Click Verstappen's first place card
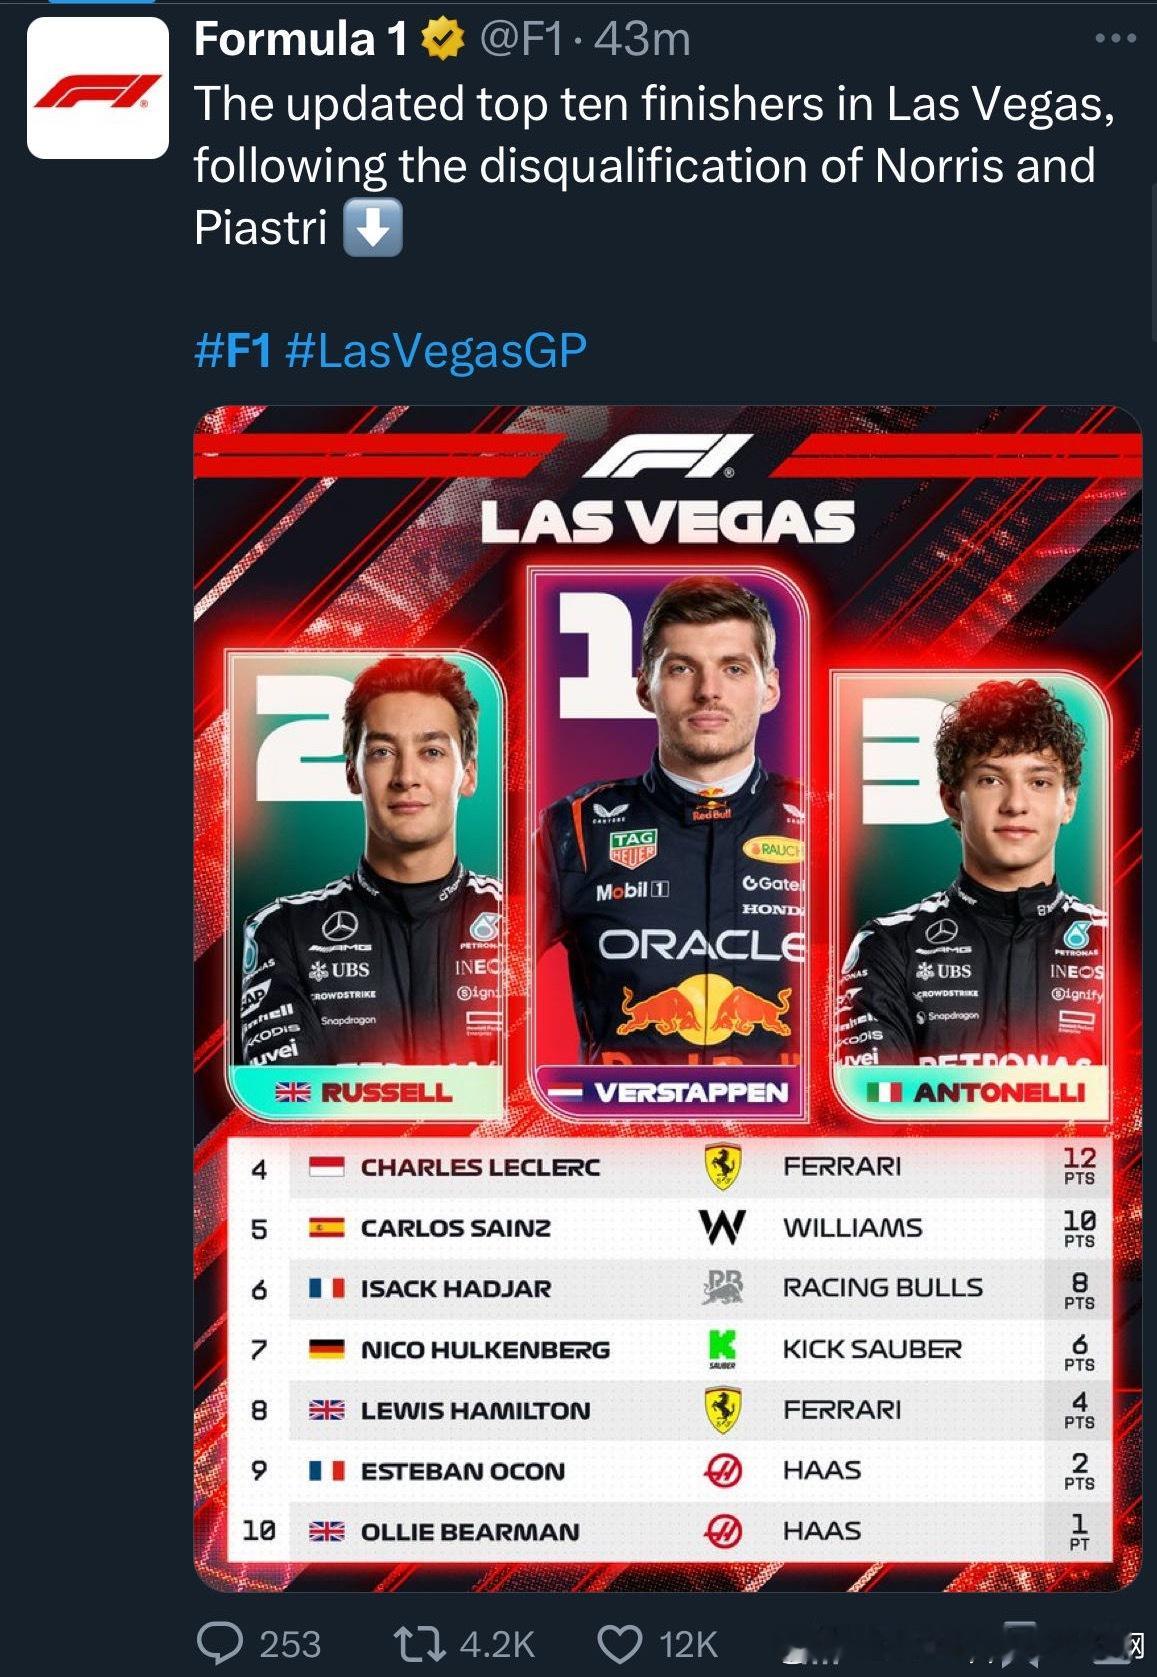The image size is (1157, 1677). pyautogui.click(x=669, y=840)
